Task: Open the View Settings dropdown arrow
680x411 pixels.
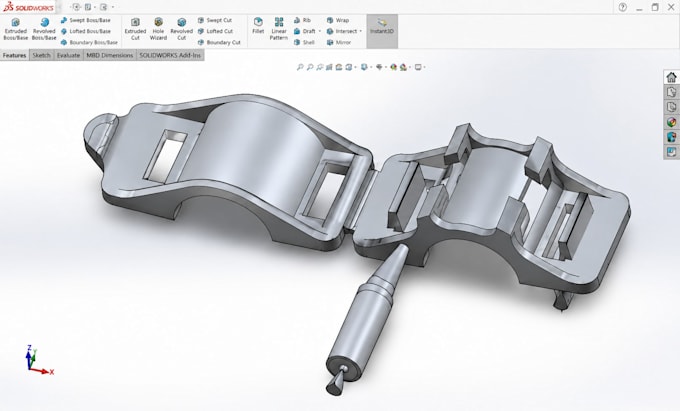Action: 425,67
